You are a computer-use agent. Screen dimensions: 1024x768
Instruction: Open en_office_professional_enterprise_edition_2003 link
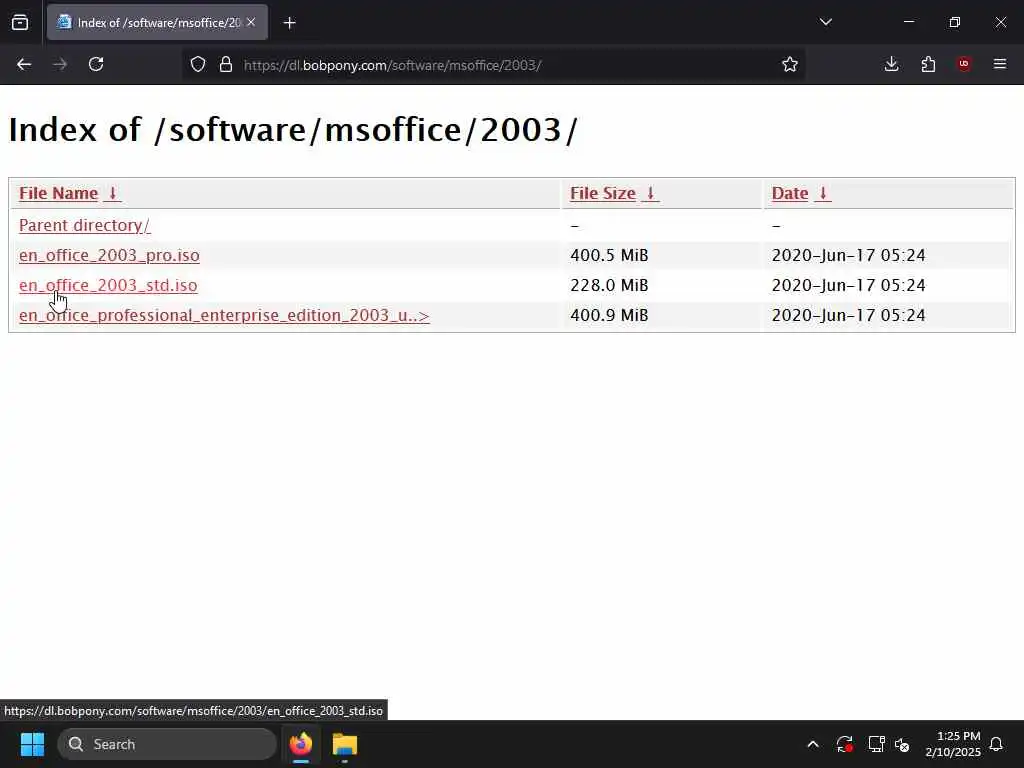pos(224,315)
